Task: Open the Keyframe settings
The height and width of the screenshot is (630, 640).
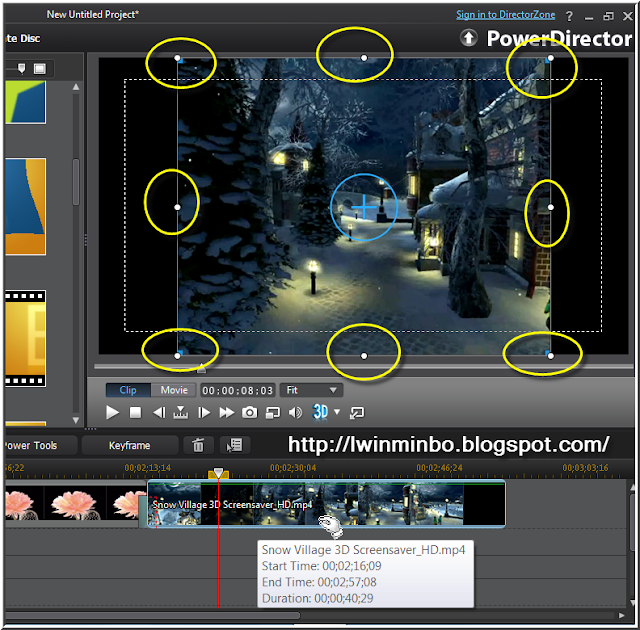Action: click(130, 445)
